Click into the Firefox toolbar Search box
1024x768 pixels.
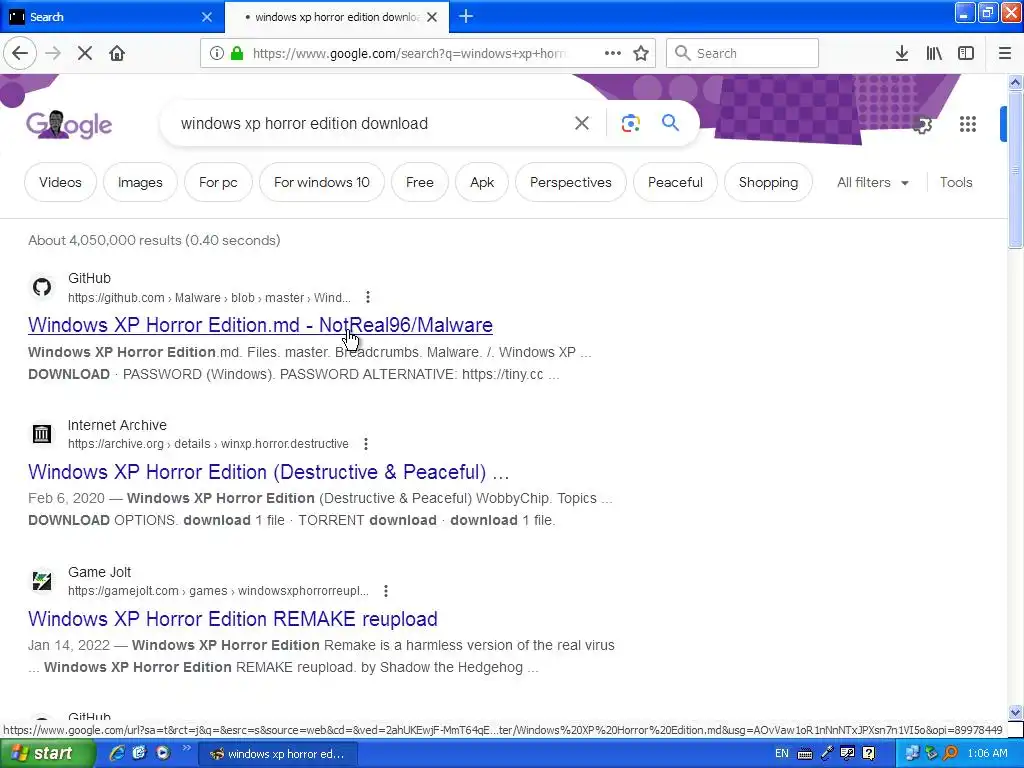pyautogui.click(x=743, y=54)
